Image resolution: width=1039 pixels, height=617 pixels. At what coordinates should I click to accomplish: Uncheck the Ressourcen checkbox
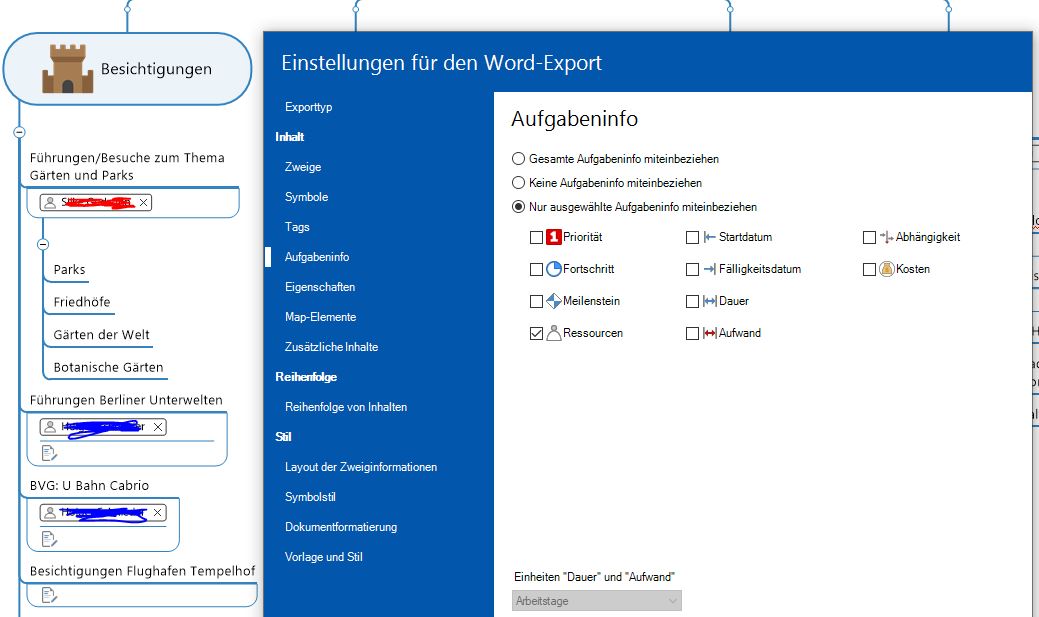(536, 334)
